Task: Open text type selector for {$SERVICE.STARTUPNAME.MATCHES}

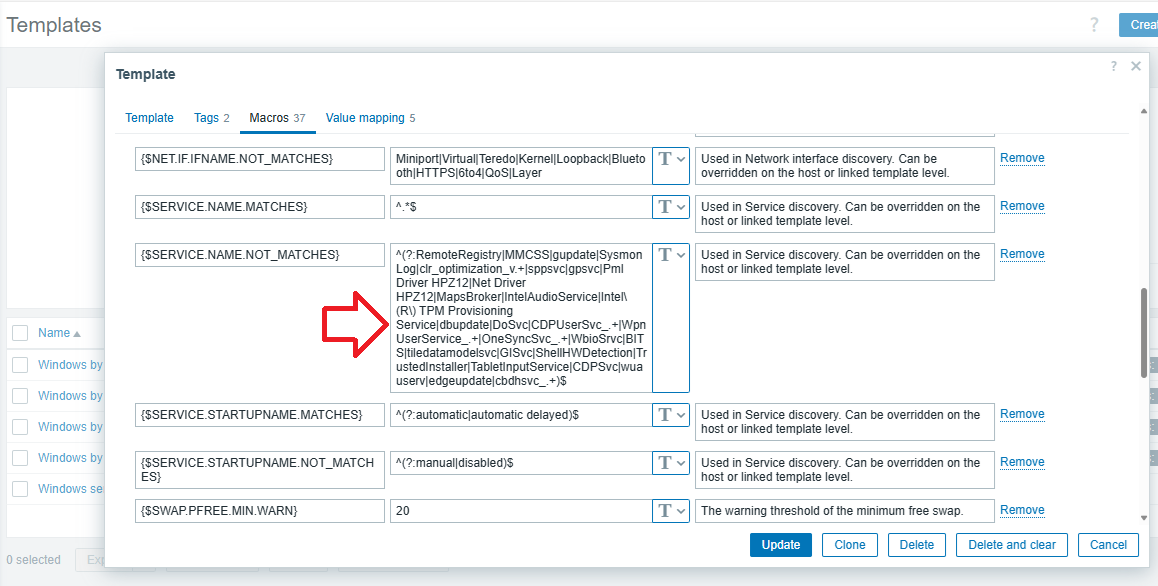Action: point(670,415)
